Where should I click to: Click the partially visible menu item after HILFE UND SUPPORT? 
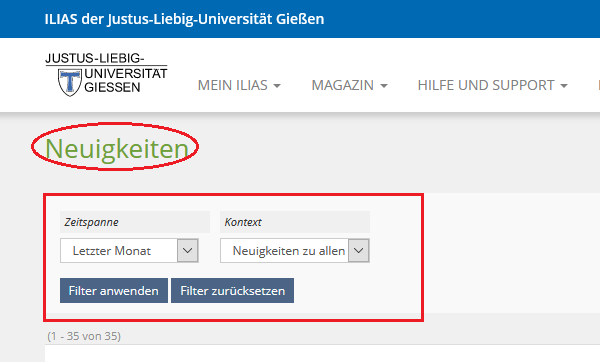click(x=598, y=85)
